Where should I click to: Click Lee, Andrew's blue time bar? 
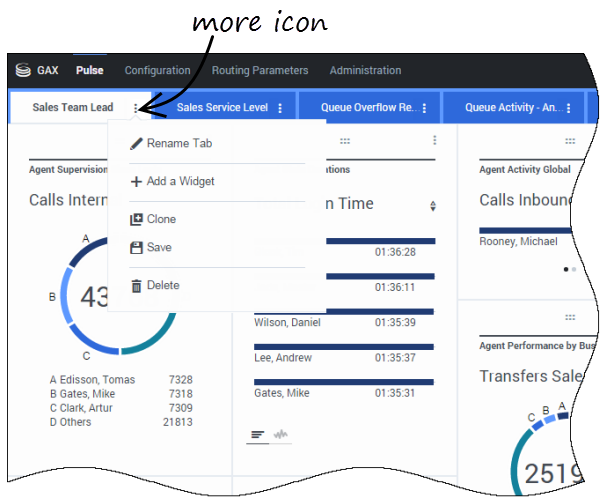(344, 347)
